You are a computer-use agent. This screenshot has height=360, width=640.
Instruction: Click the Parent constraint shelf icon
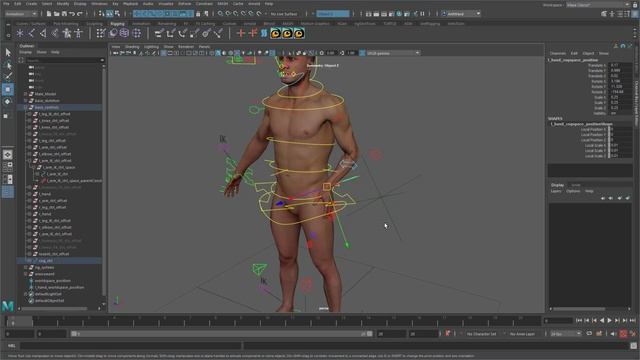[x=159, y=33]
